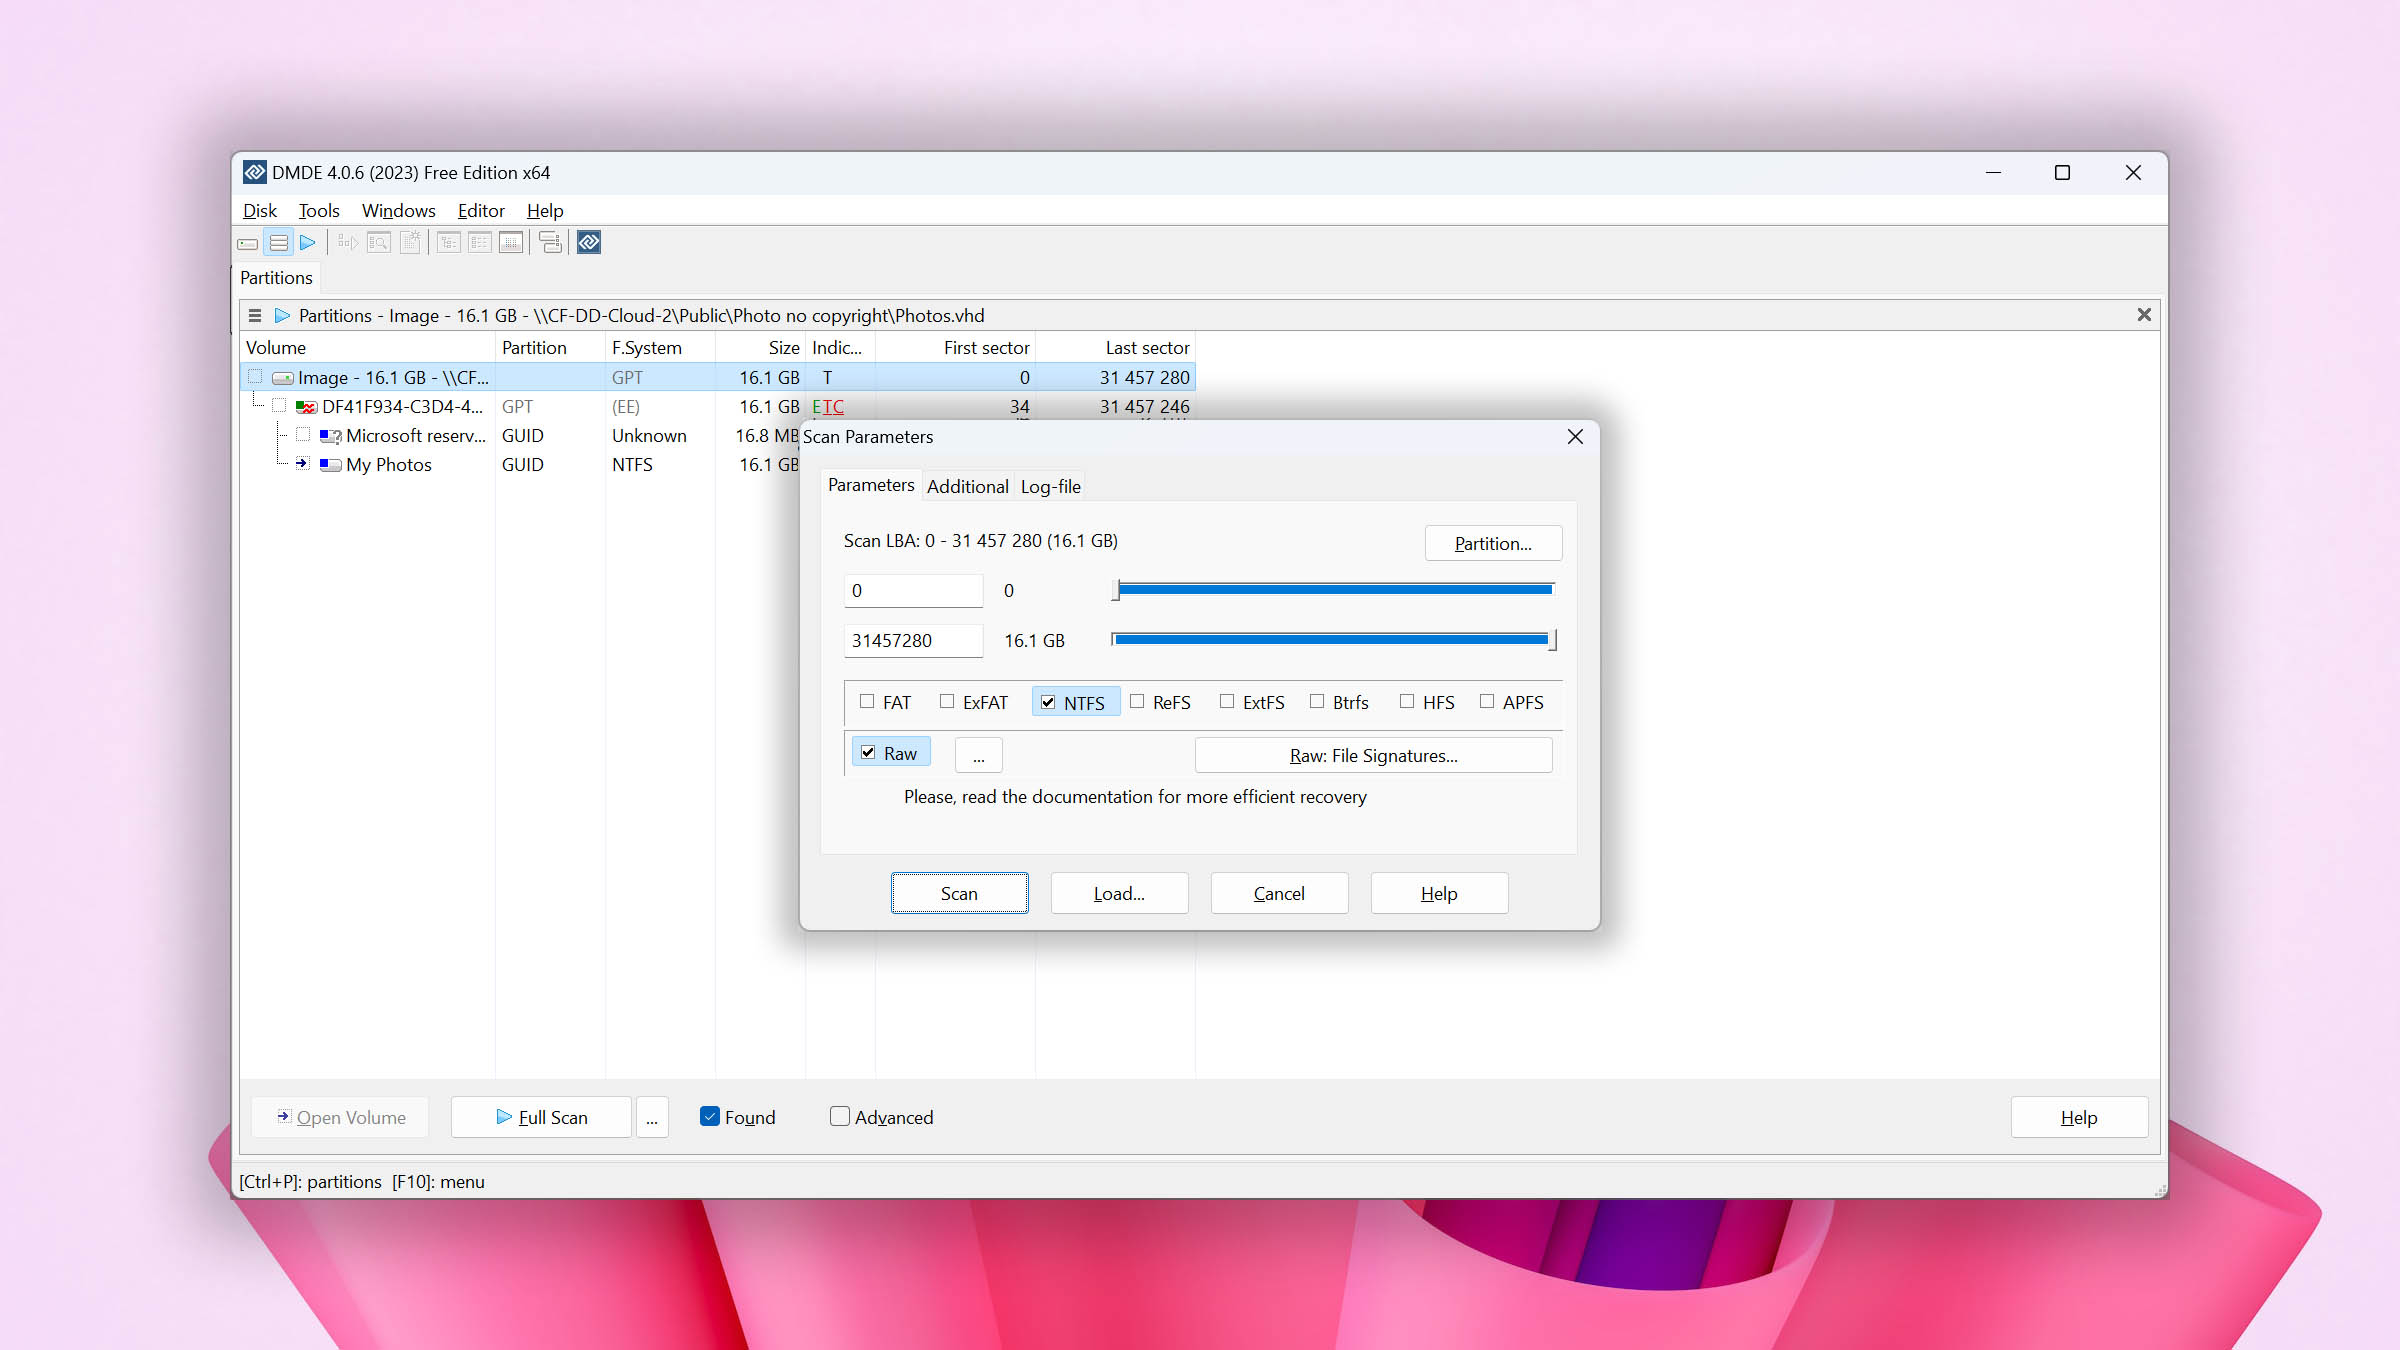Switch to the Log-file tab
The image size is (2400, 1350).
1050,487
